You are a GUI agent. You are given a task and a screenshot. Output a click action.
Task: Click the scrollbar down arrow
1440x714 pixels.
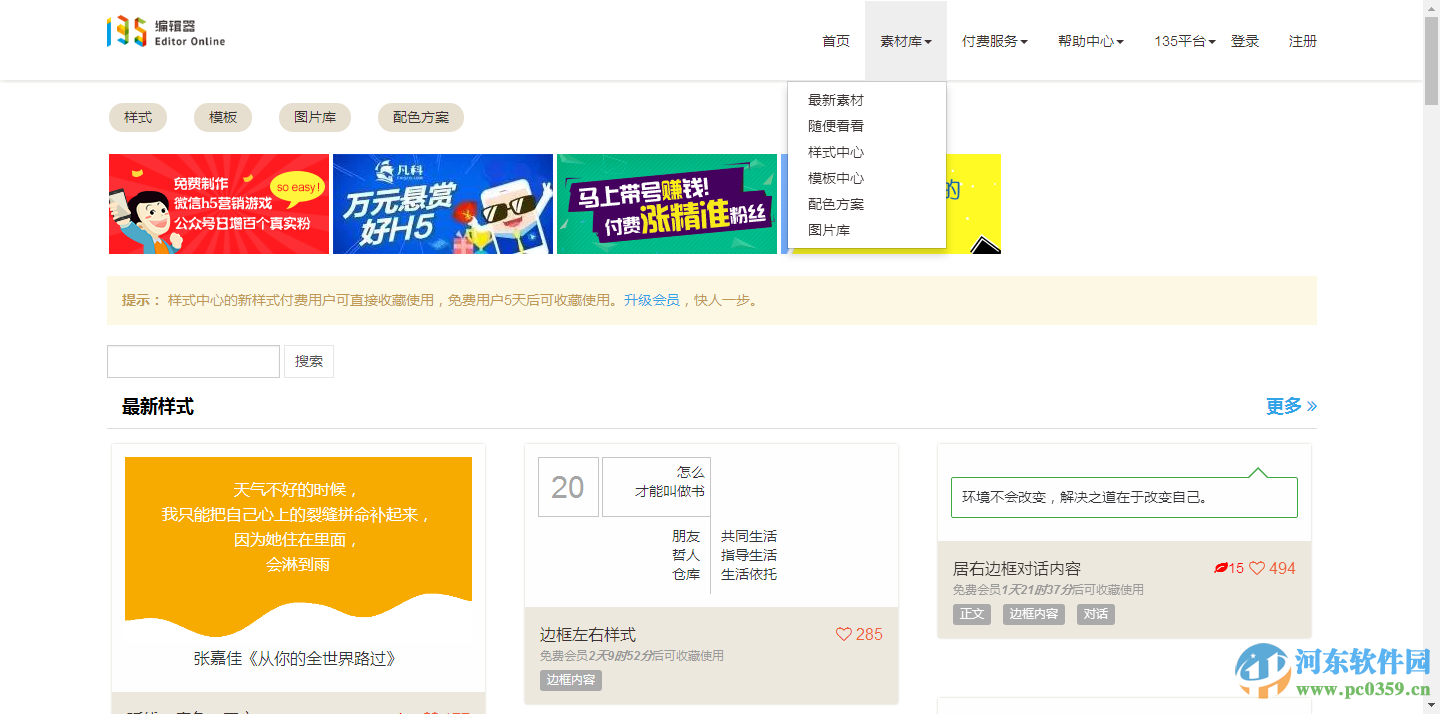pos(1431,706)
